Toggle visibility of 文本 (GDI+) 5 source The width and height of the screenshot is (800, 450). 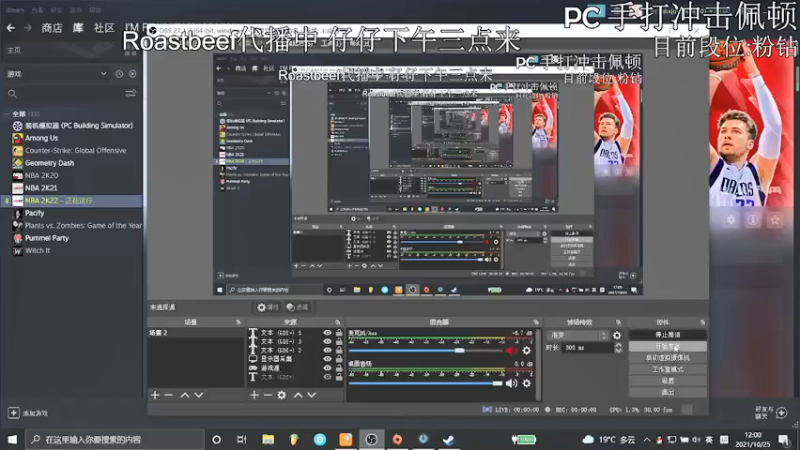(327, 333)
